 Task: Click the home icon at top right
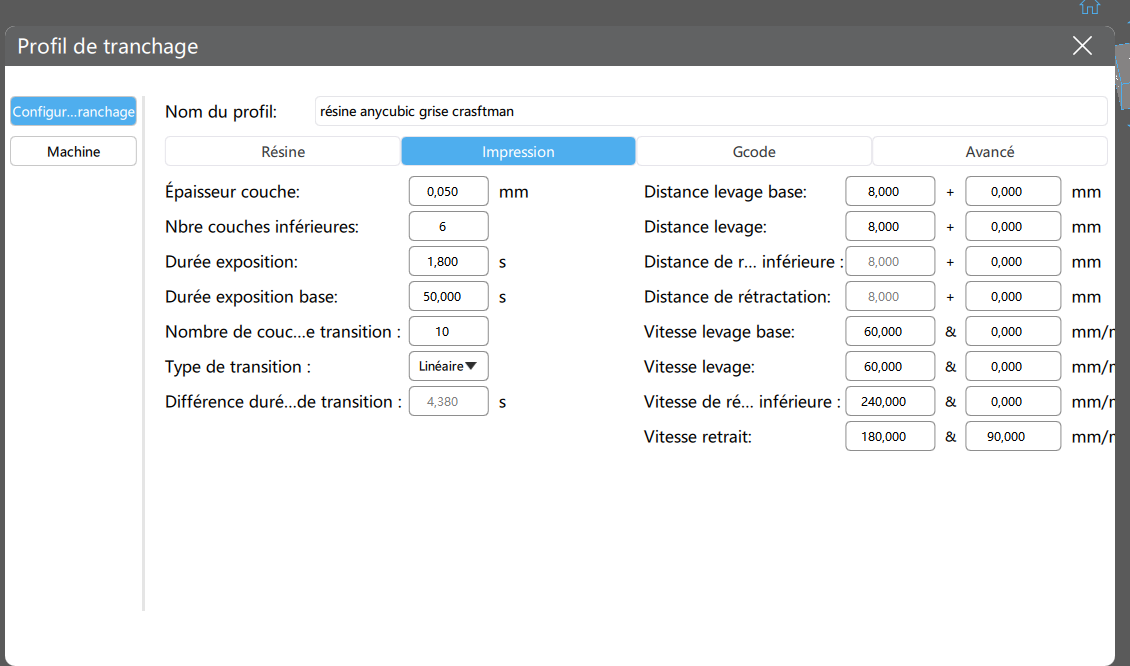click(1089, 7)
